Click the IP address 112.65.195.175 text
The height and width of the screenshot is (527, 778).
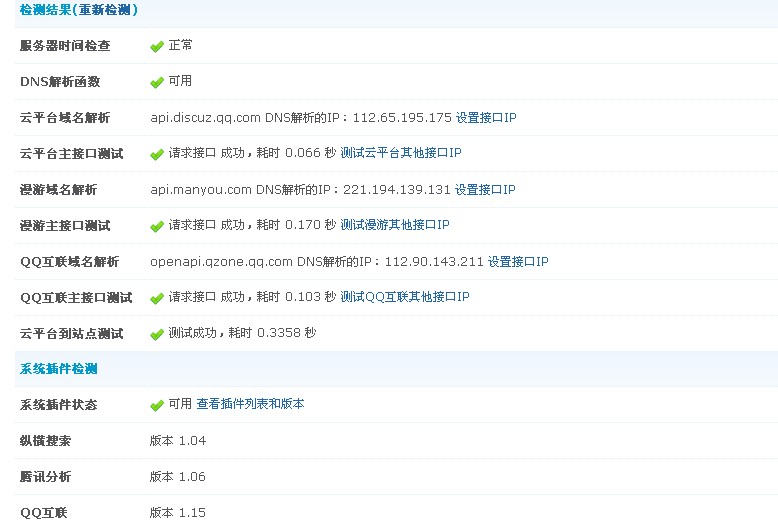click(x=402, y=118)
